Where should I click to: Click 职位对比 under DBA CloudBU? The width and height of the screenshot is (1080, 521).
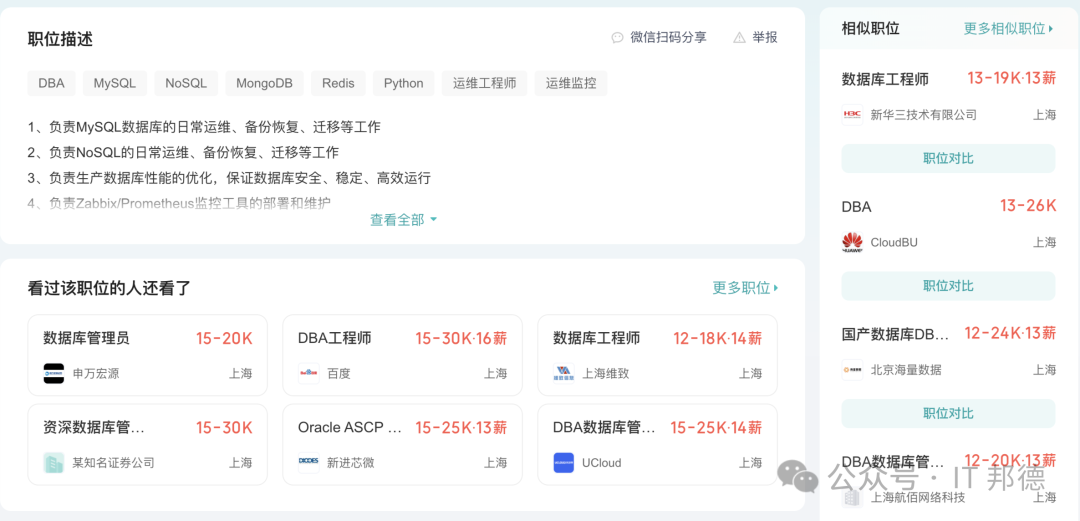[x=948, y=286]
